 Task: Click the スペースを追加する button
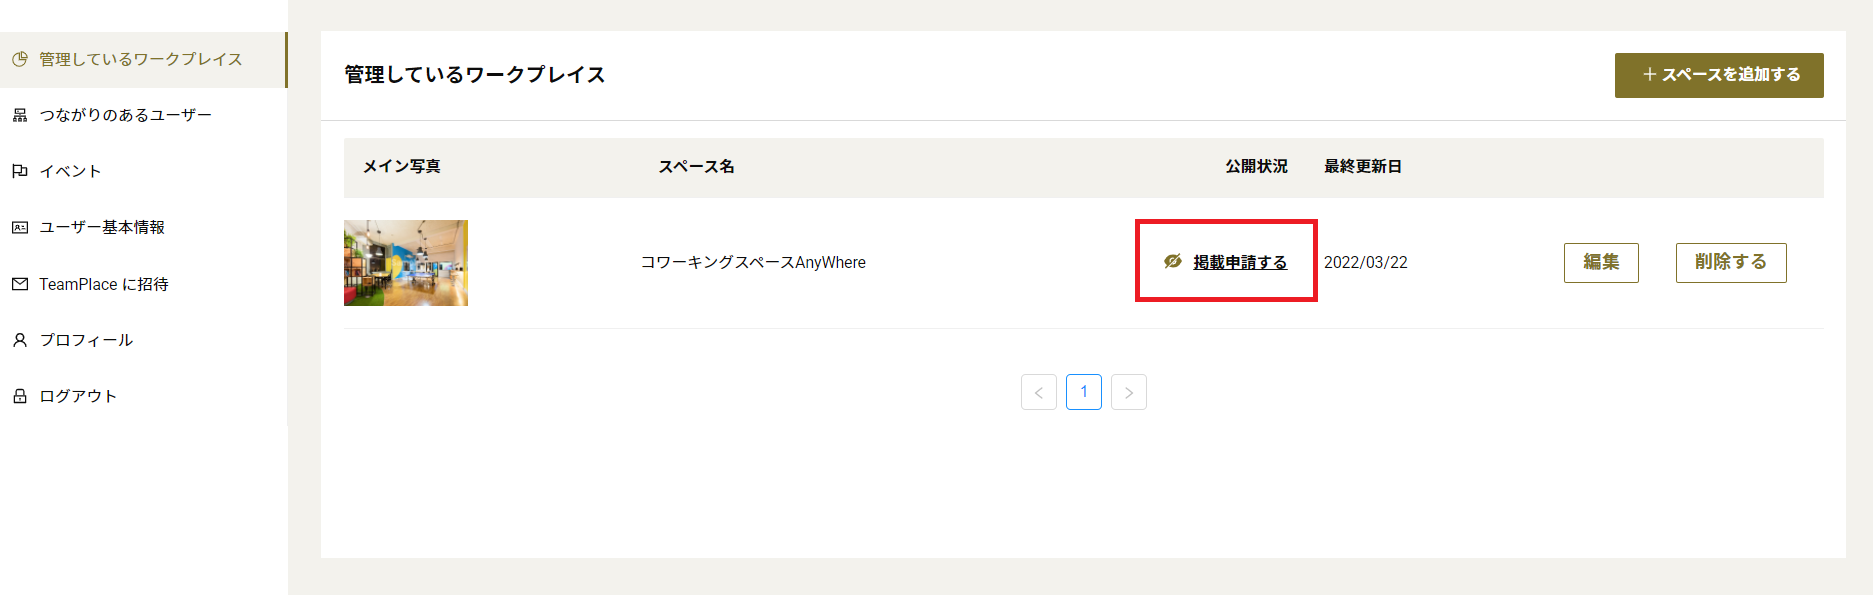pyautogui.click(x=1718, y=75)
